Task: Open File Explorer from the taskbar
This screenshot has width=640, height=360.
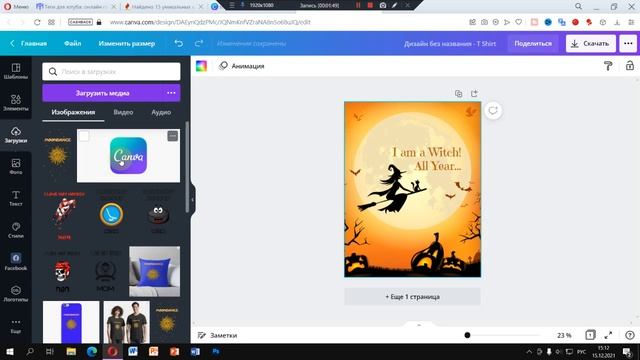Action: pyautogui.click(x=71, y=351)
